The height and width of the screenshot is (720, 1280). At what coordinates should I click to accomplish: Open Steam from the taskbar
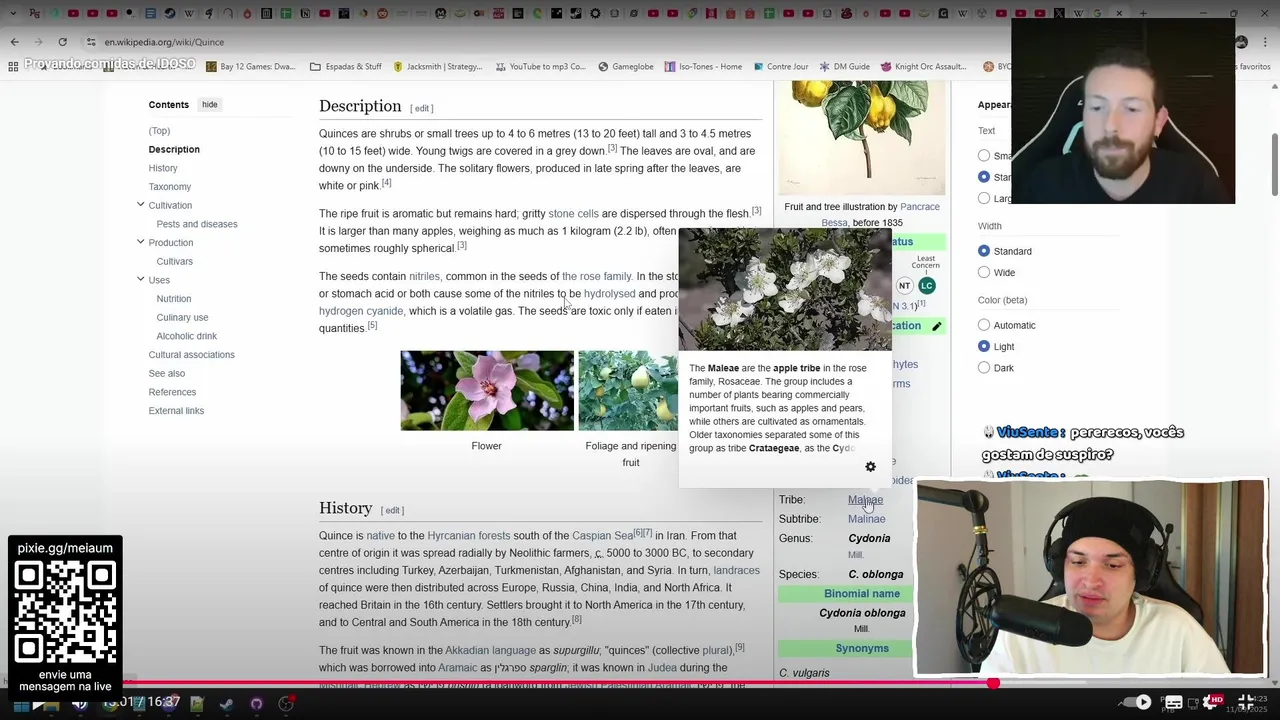tap(226, 704)
